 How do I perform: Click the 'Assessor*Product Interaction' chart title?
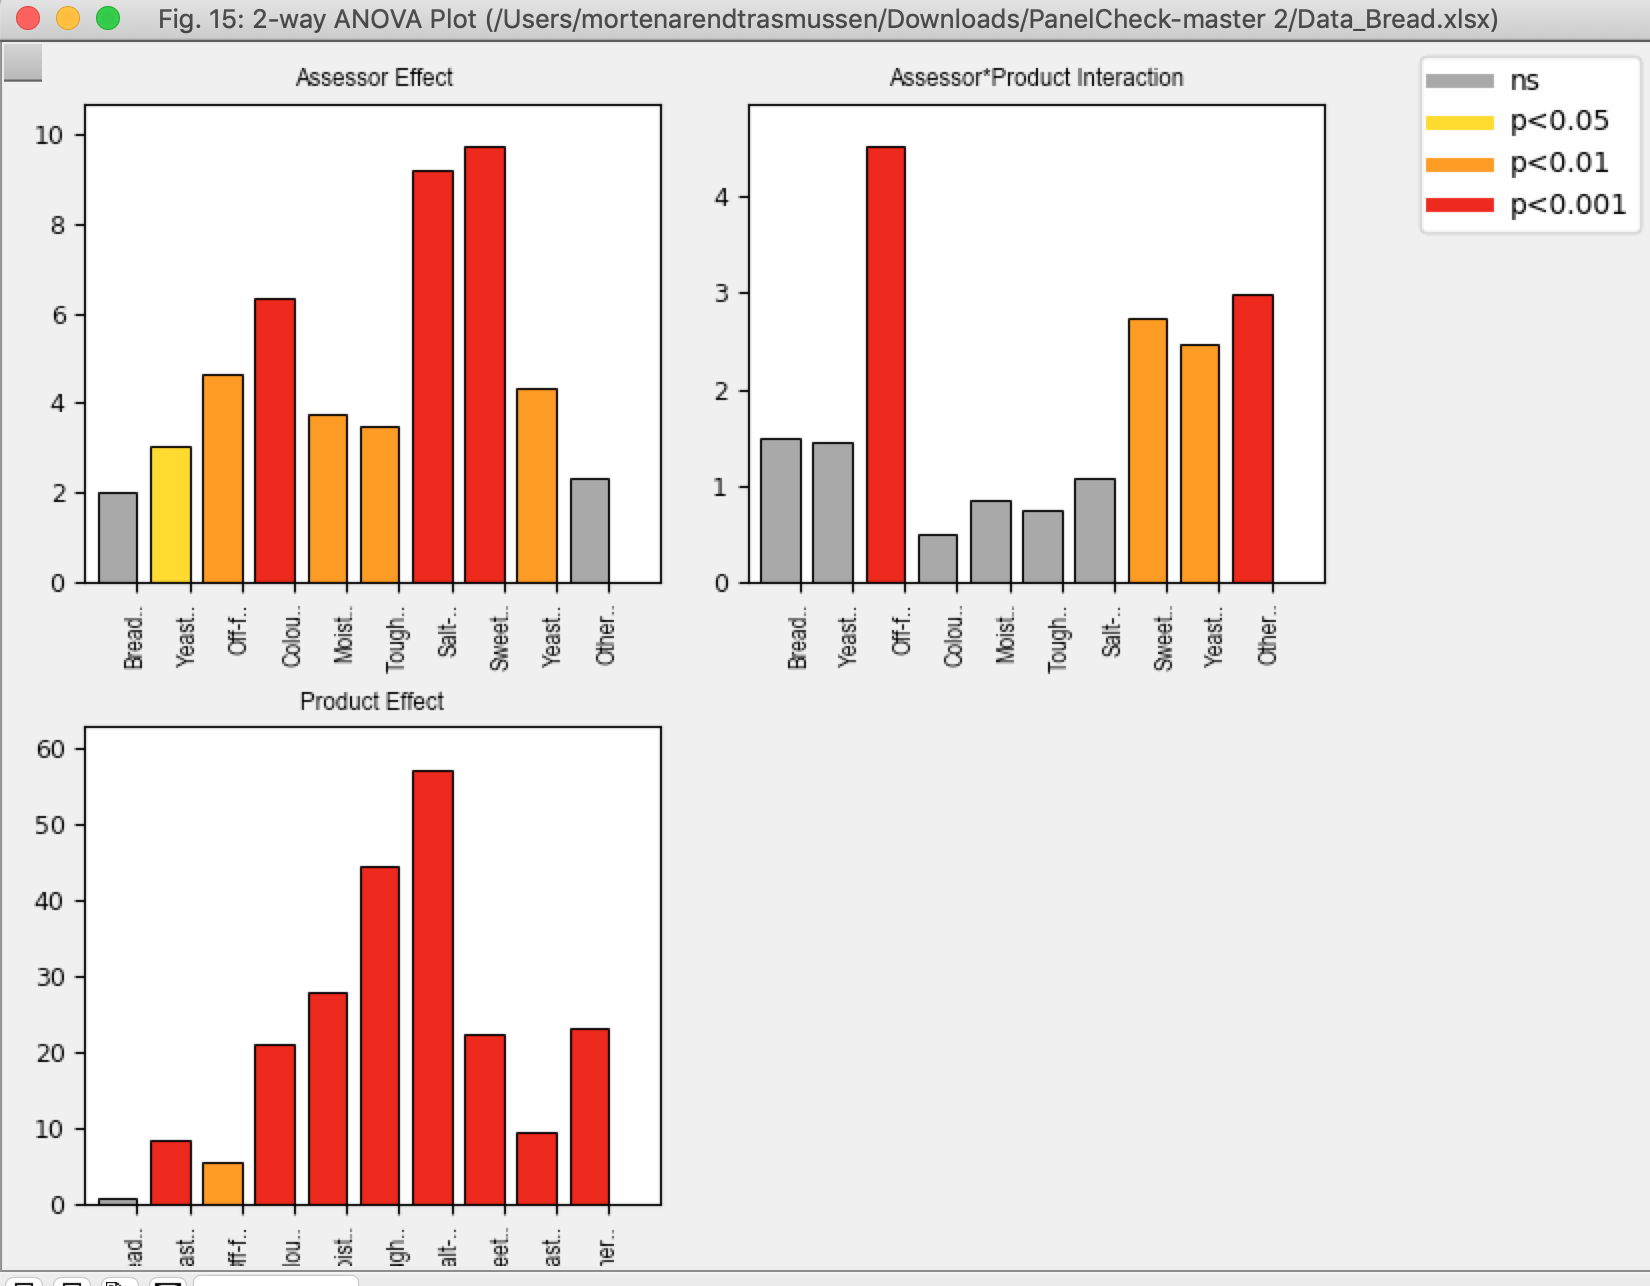[x=1036, y=78]
